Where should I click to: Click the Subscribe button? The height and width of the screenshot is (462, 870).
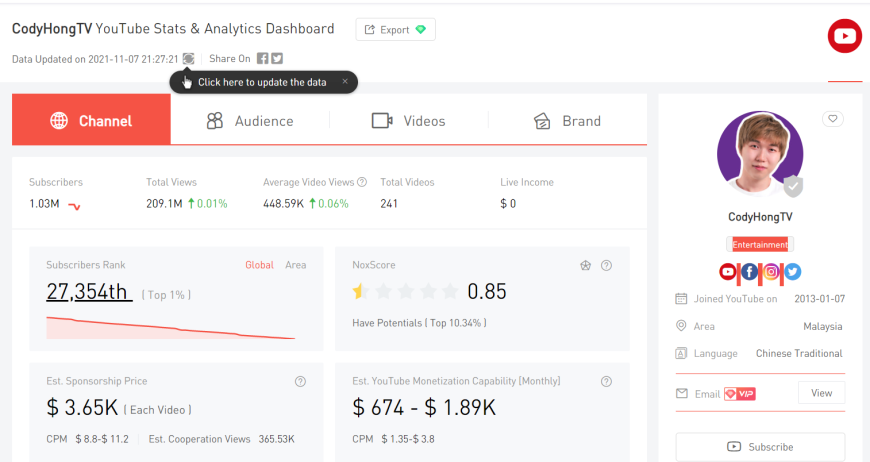(x=760, y=446)
